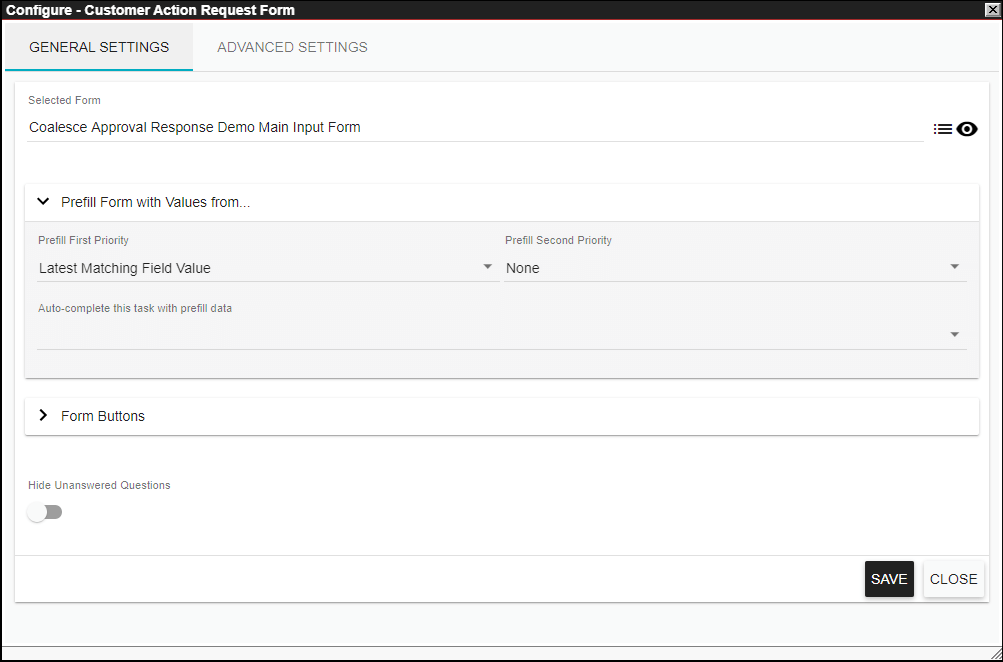Open Prefill First Priority dropdown
Viewport: 1003px width, 662px height.
tap(267, 268)
